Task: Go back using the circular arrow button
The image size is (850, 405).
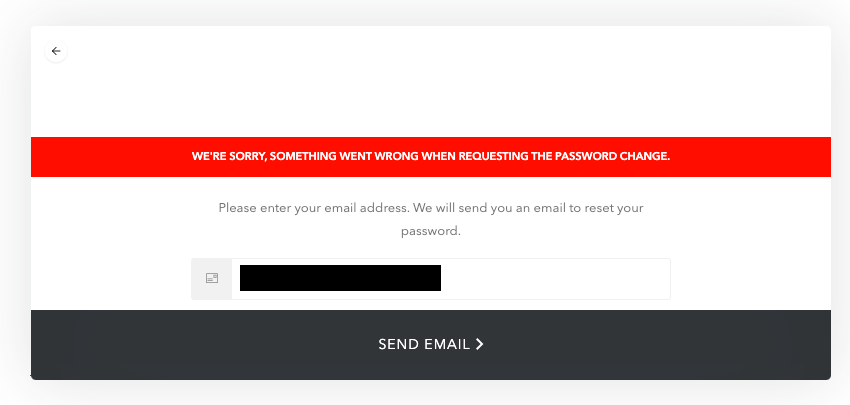Action: (x=56, y=51)
